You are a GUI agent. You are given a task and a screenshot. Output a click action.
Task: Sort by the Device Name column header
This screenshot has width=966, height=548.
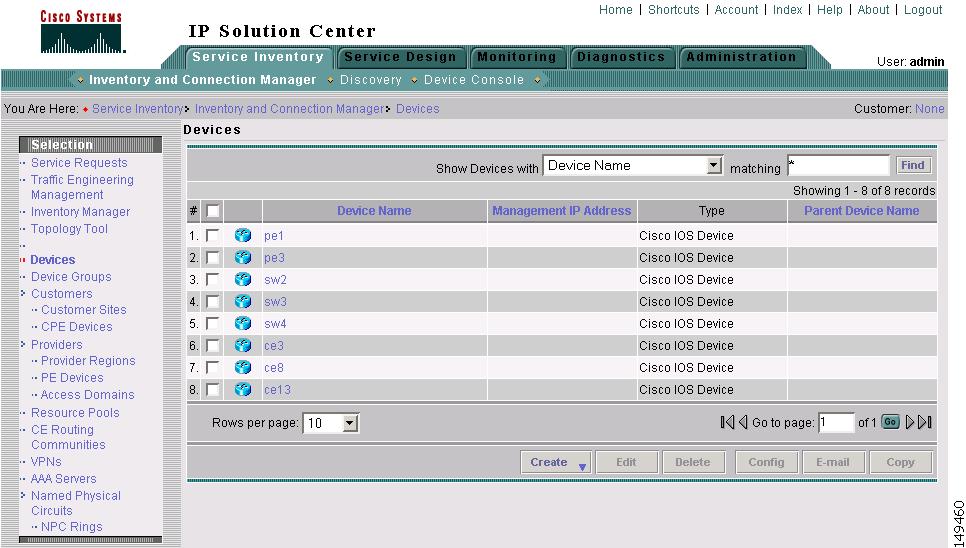click(374, 211)
